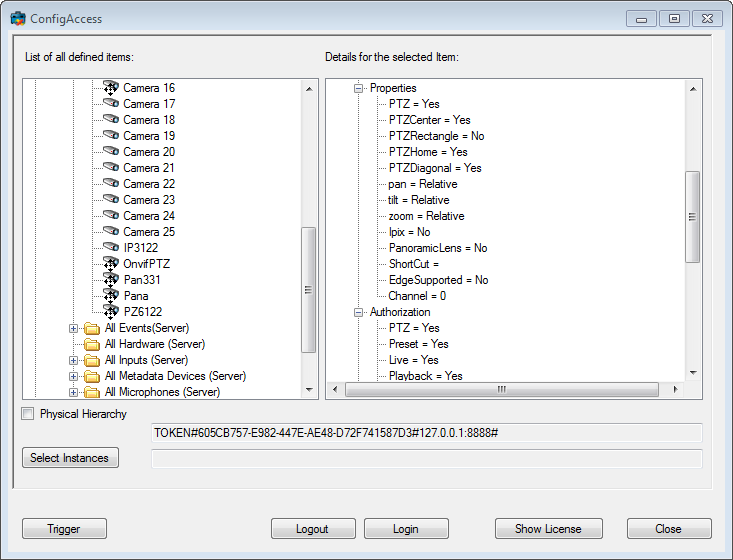Image resolution: width=733 pixels, height=560 pixels.
Task: Click the Select Instances button
Action: pos(70,458)
